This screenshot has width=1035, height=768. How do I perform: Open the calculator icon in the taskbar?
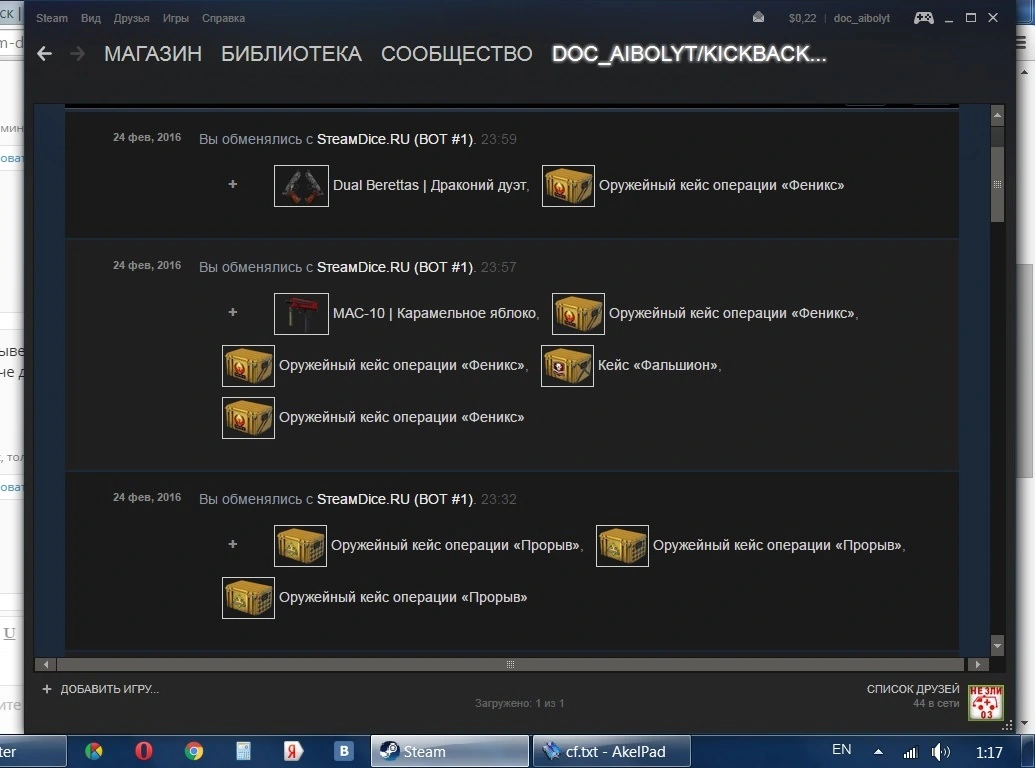pyautogui.click(x=244, y=751)
